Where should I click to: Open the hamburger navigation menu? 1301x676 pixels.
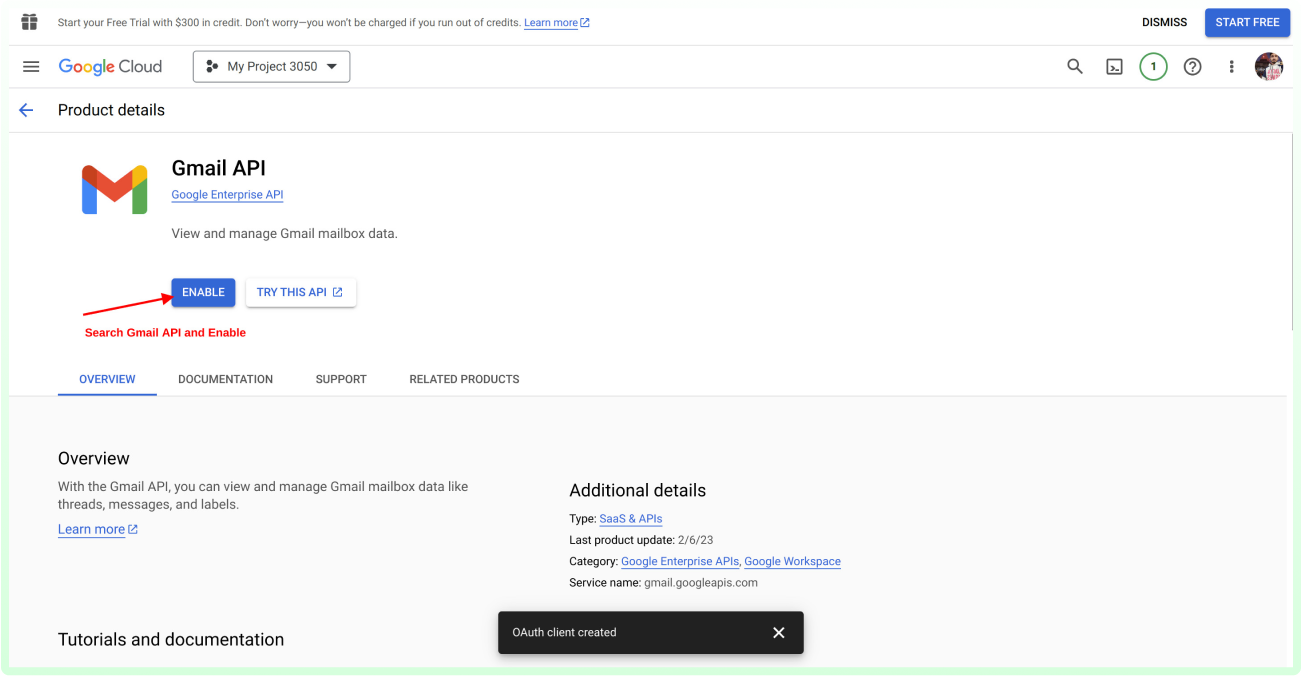pyautogui.click(x=31, y=67)
